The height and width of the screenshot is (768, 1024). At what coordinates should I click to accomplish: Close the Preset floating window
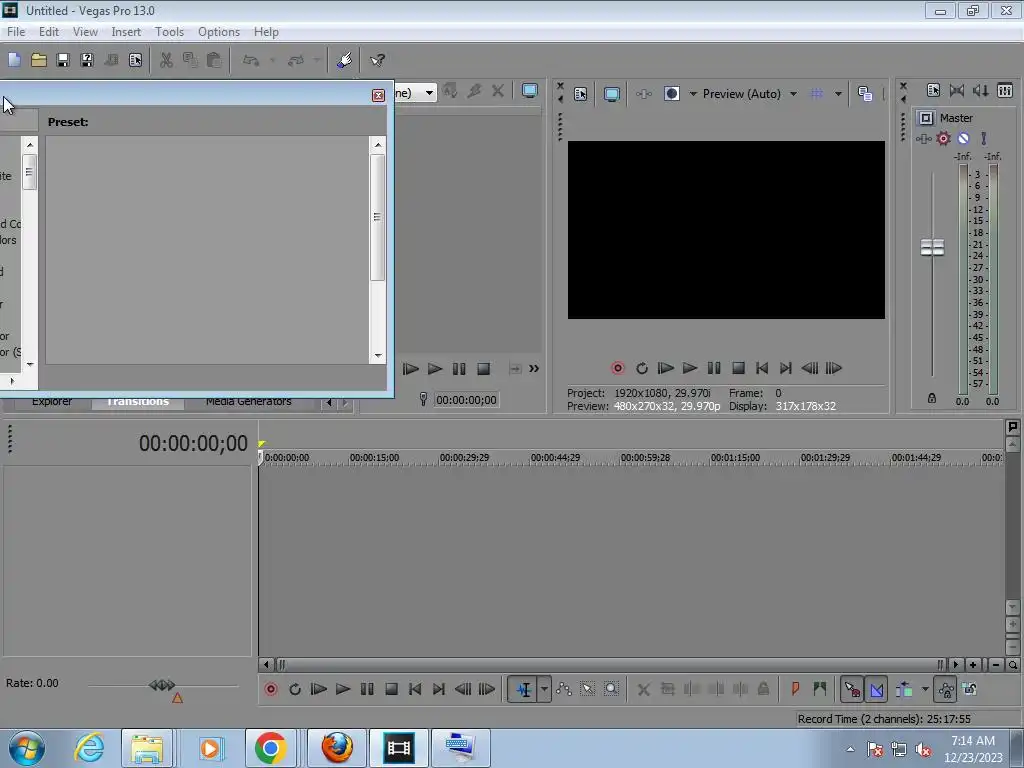coord(378,95)
